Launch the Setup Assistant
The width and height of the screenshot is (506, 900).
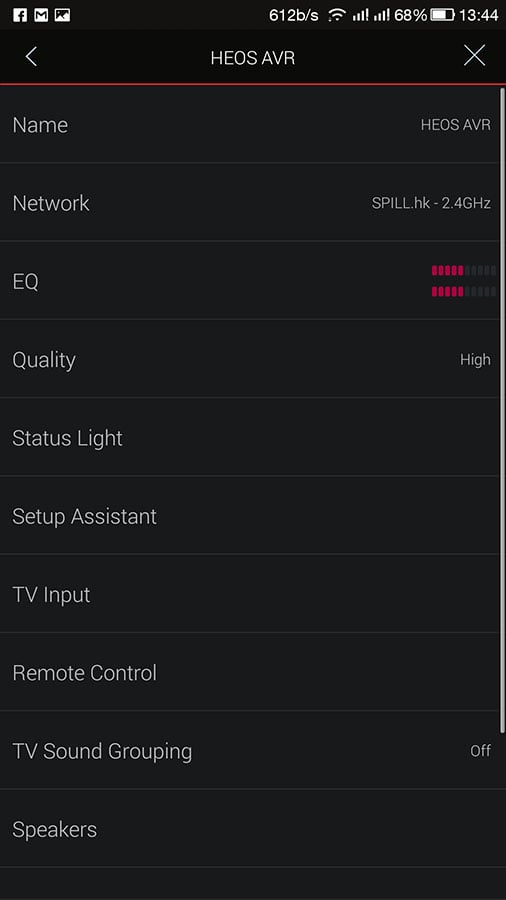click(250, 515)
